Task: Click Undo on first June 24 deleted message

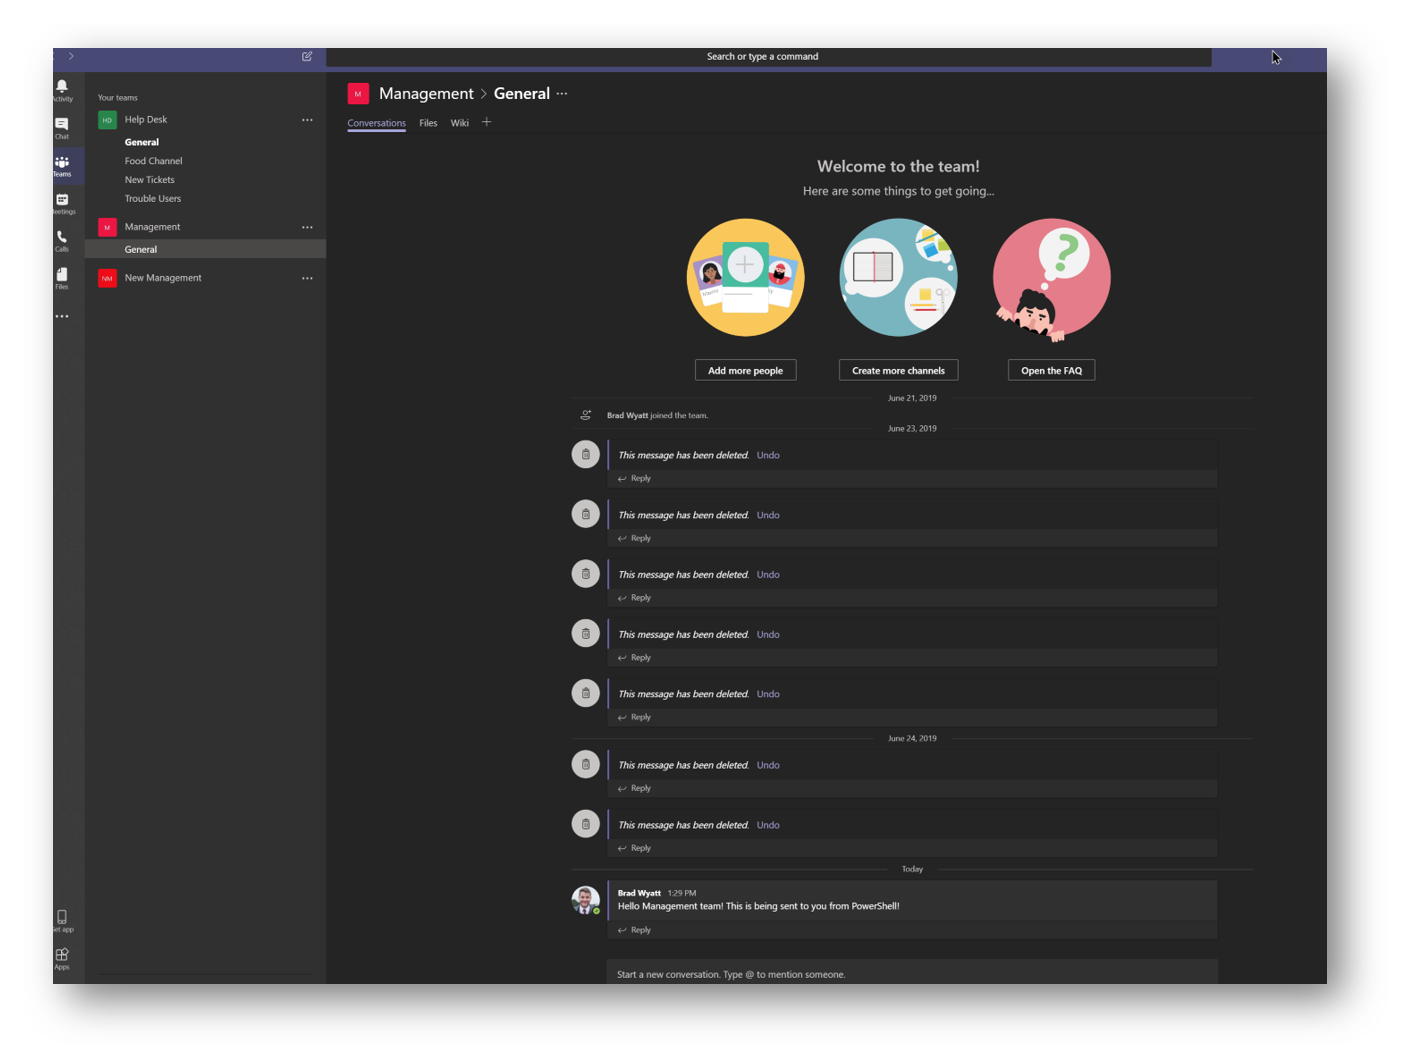Action: [x=768, y=765]
